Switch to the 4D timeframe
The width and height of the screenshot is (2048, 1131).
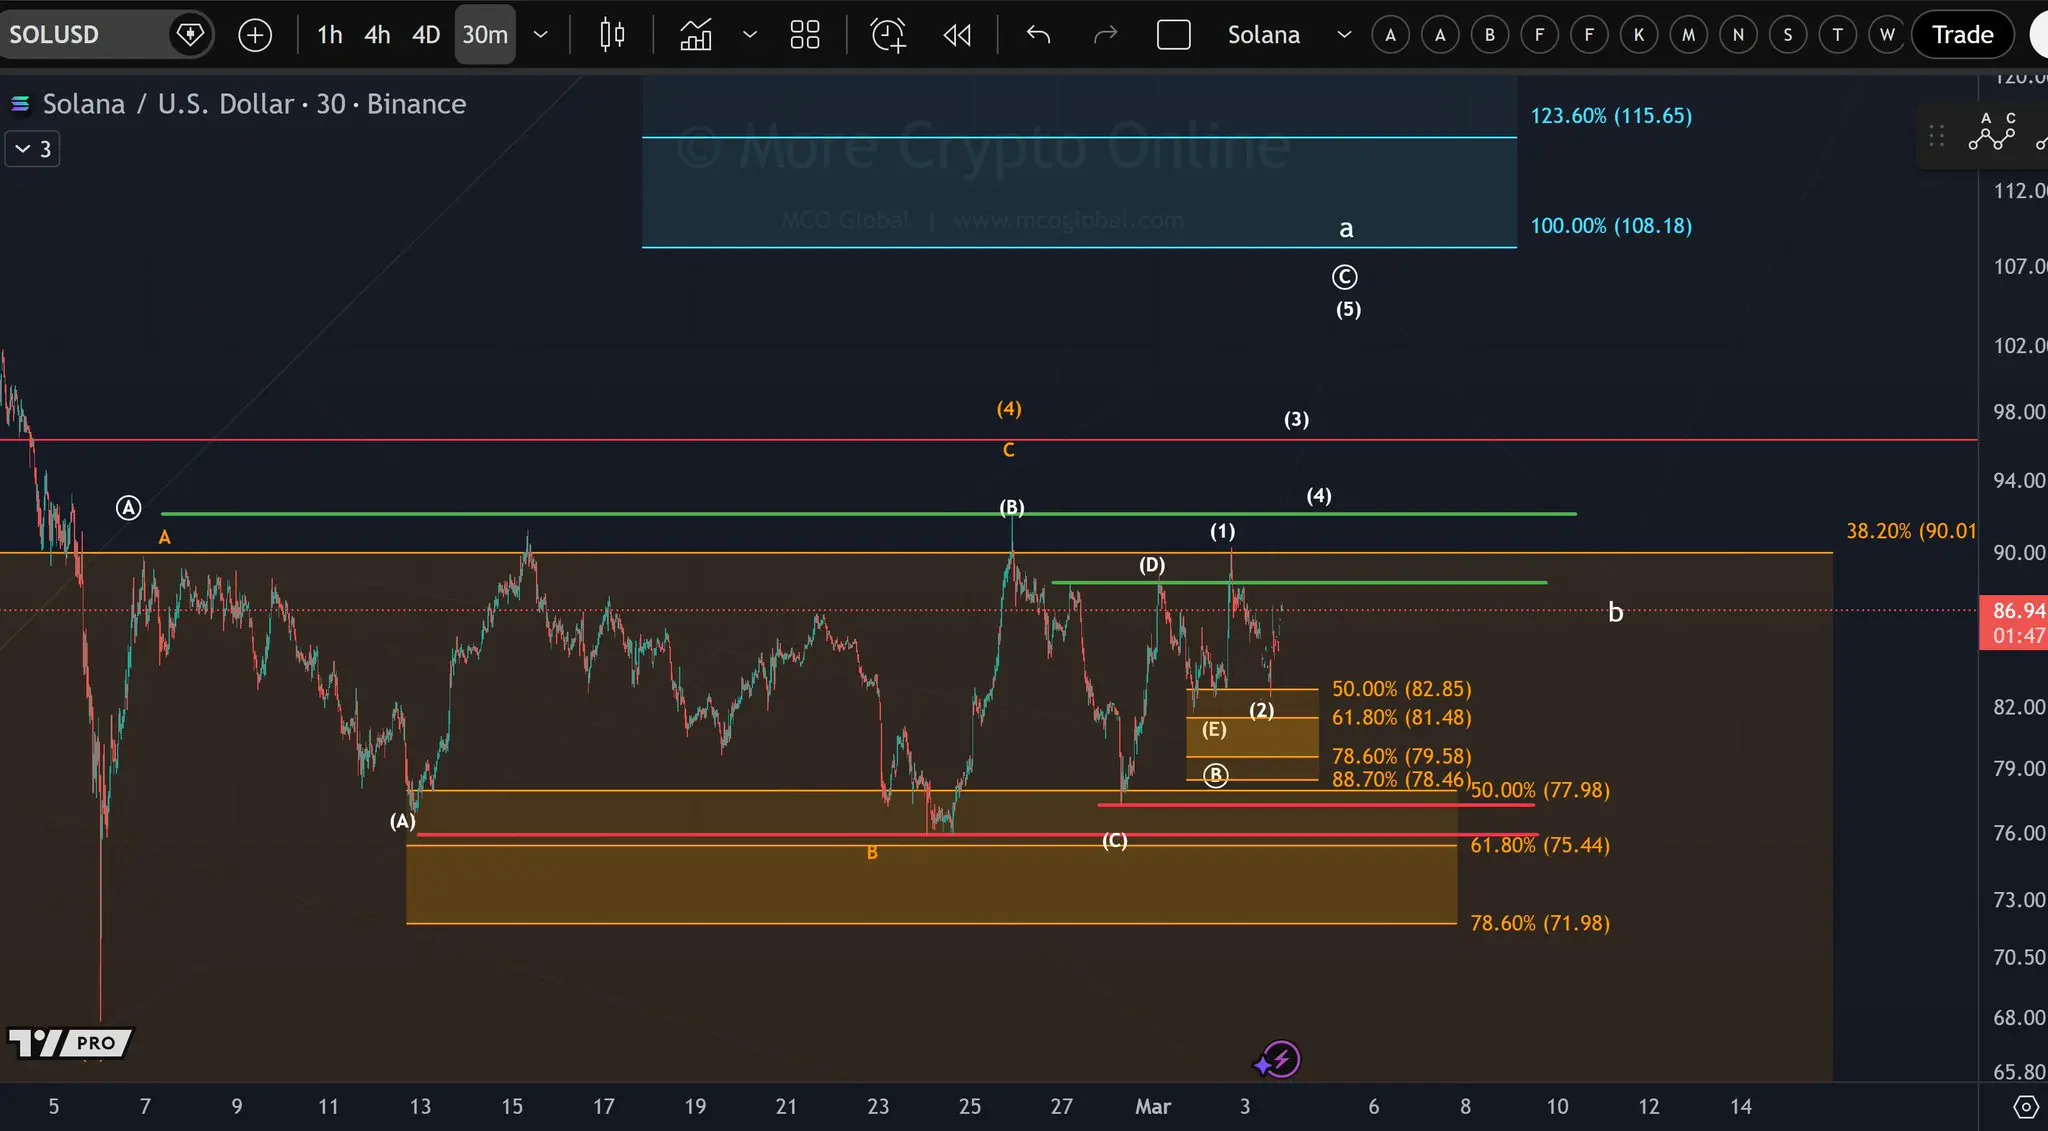coord(426,35)
